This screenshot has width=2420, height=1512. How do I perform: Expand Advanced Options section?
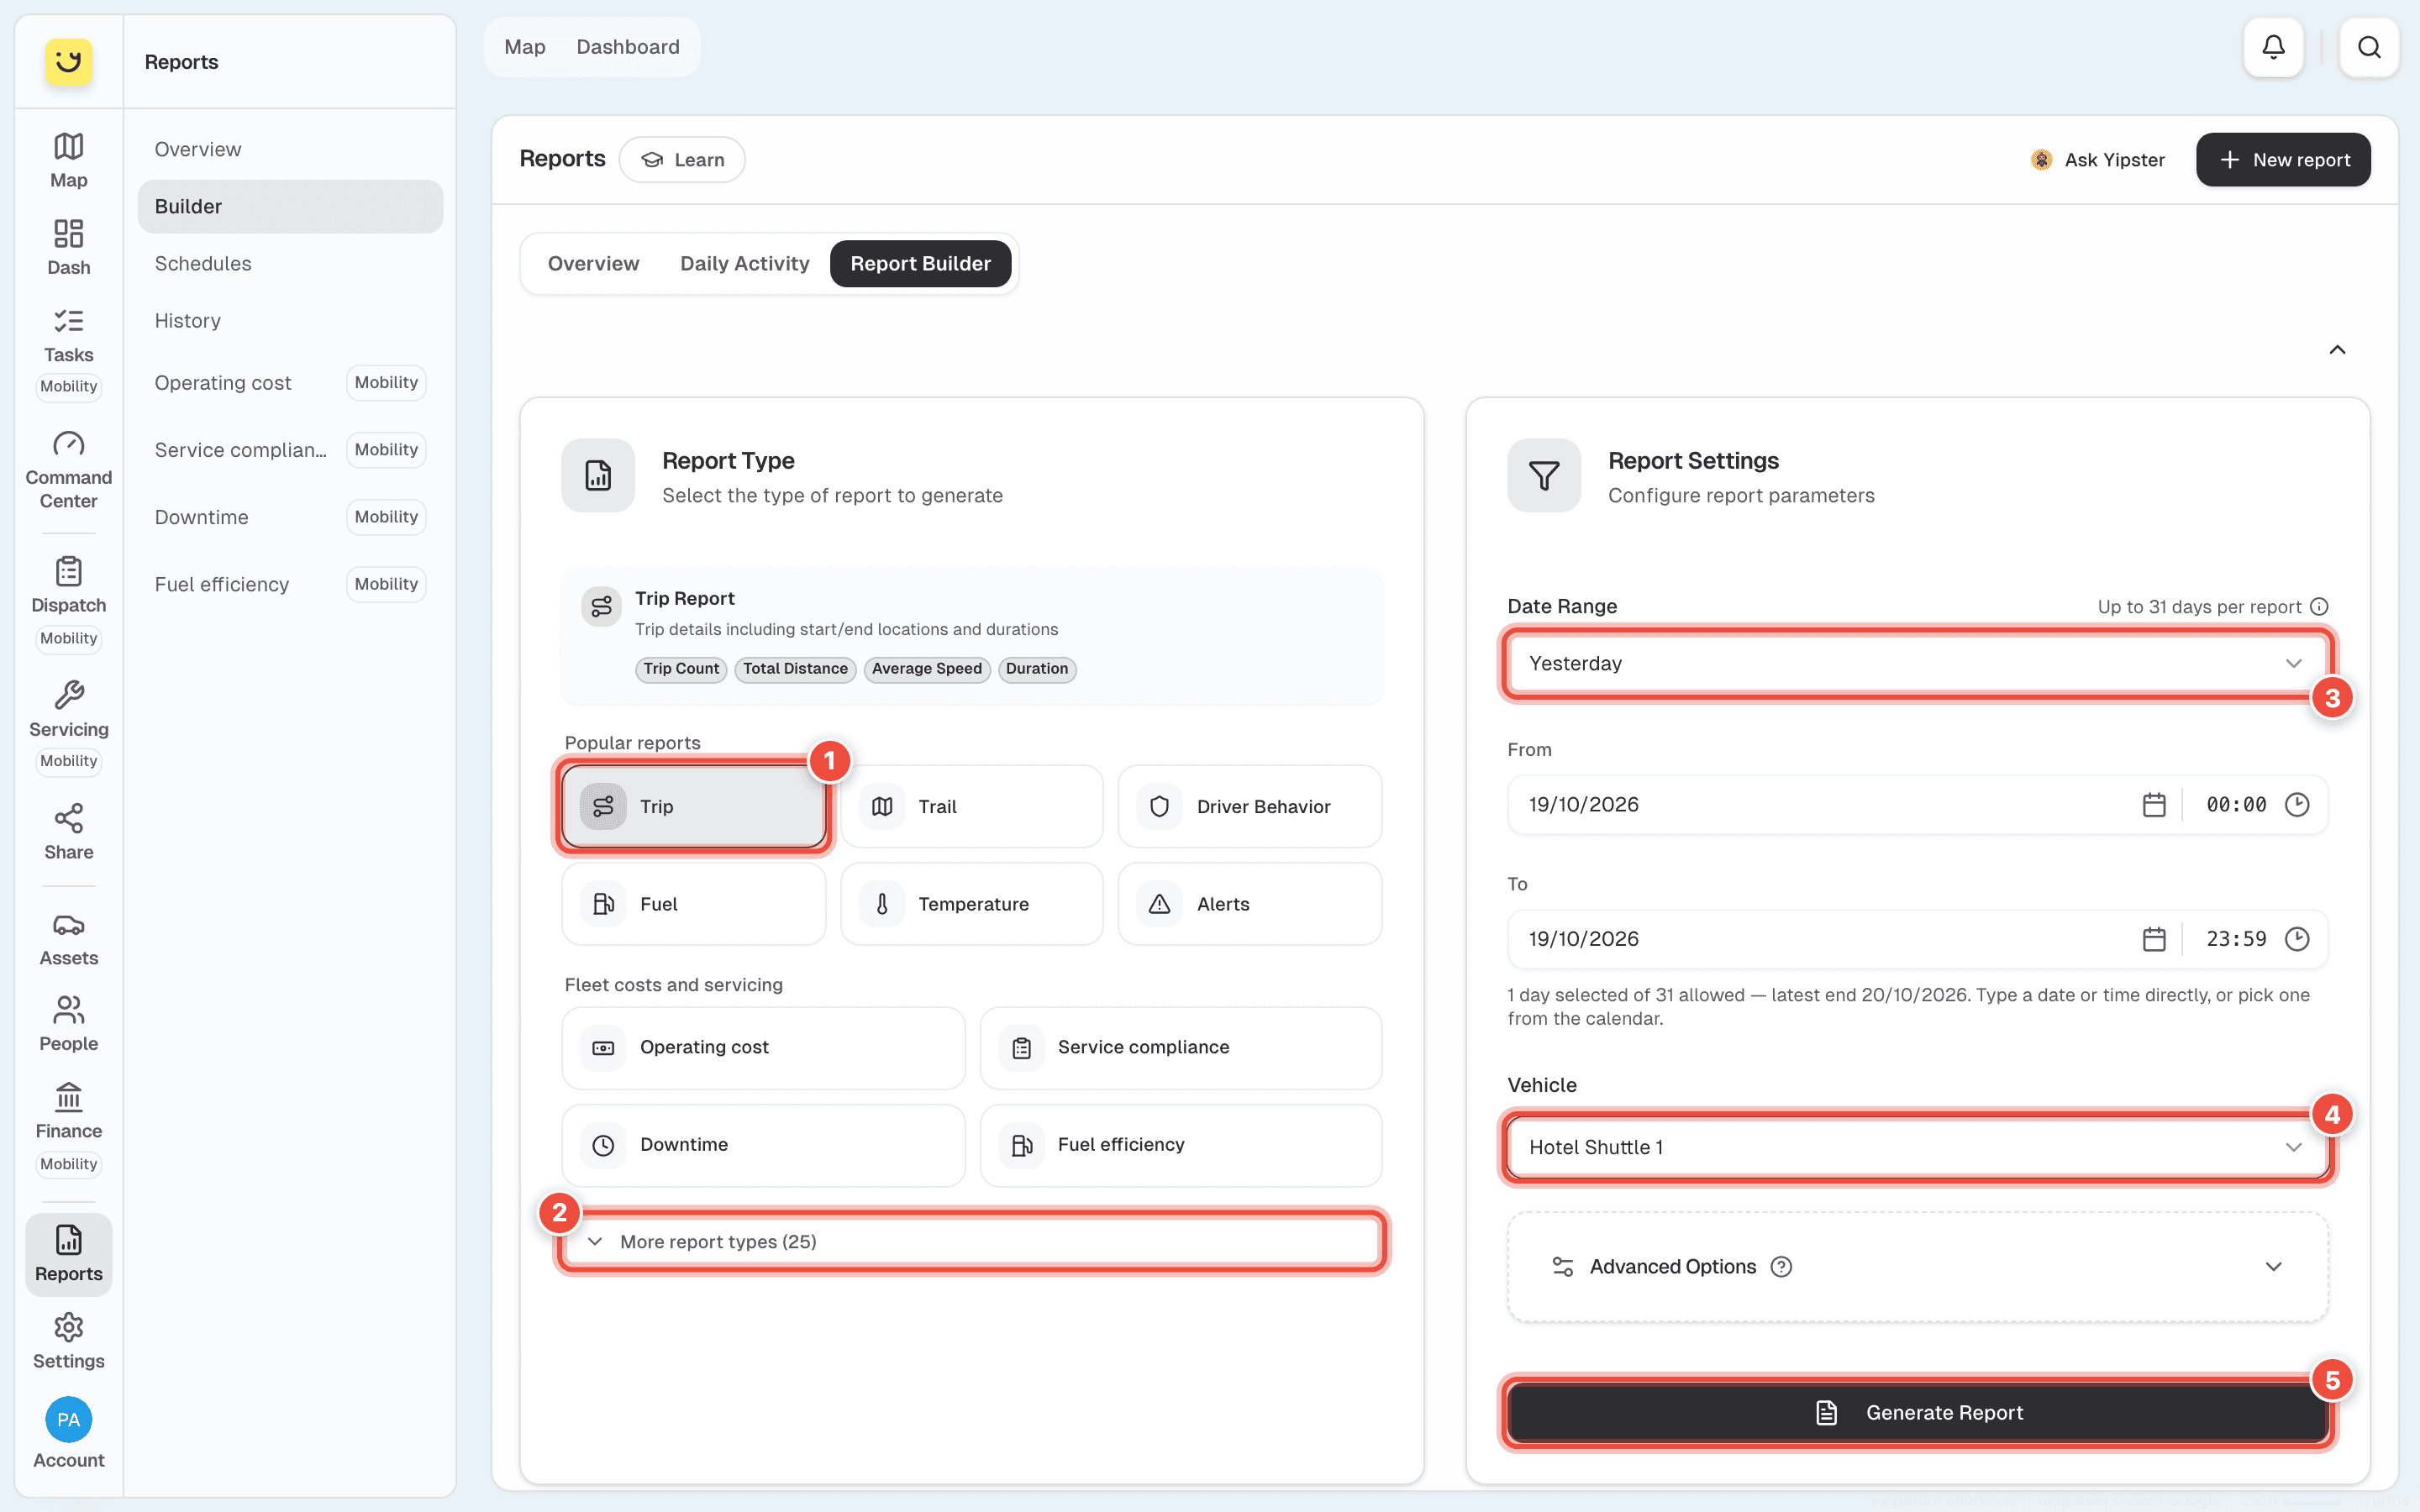coord(1917,1267)
